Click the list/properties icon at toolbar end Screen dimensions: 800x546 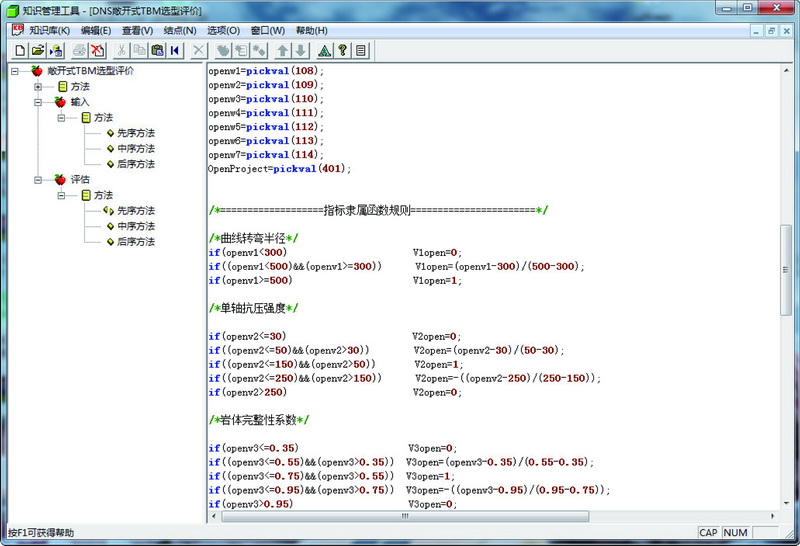click(361, 50)
